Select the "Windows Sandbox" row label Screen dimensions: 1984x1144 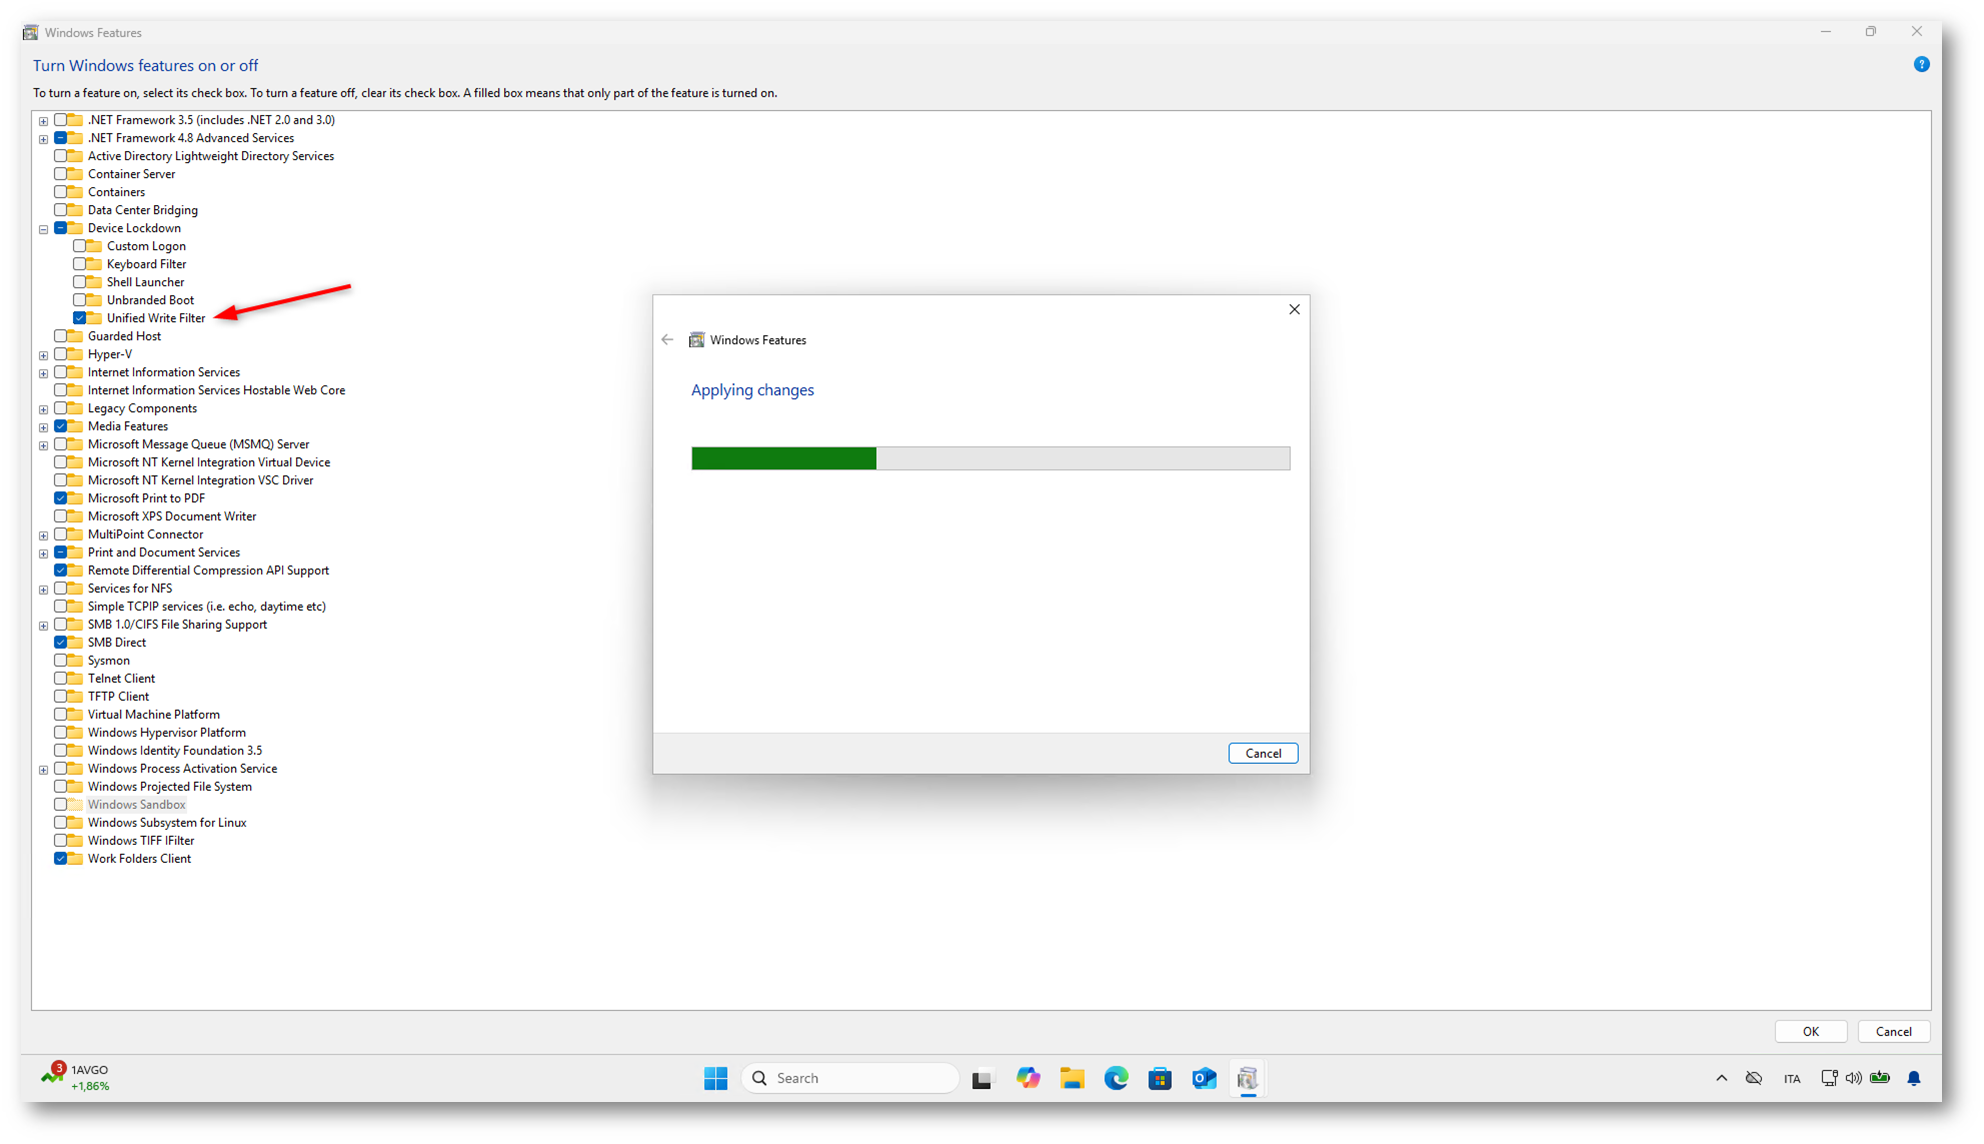point(136,804)
